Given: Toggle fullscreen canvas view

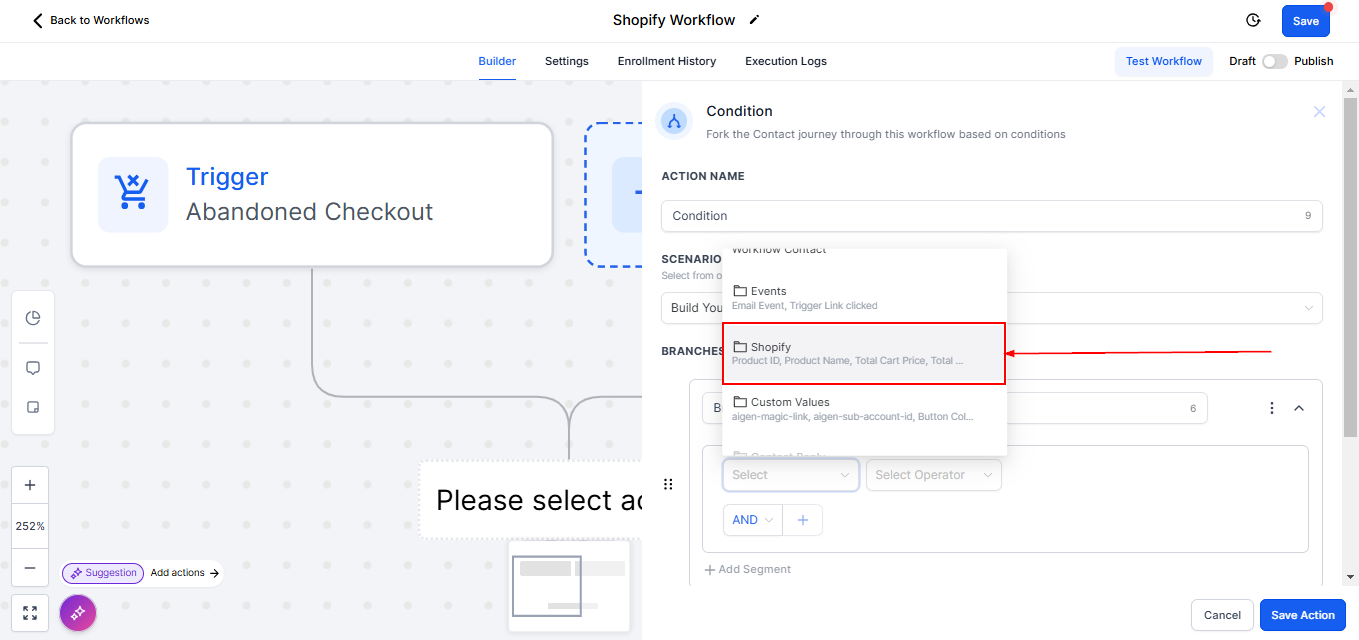Looking at the screenshot, I should tap(30, 613).
